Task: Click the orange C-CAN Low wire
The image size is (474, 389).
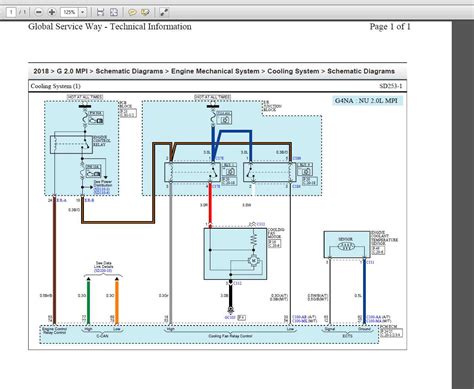Action: click(x=117, y=301)
